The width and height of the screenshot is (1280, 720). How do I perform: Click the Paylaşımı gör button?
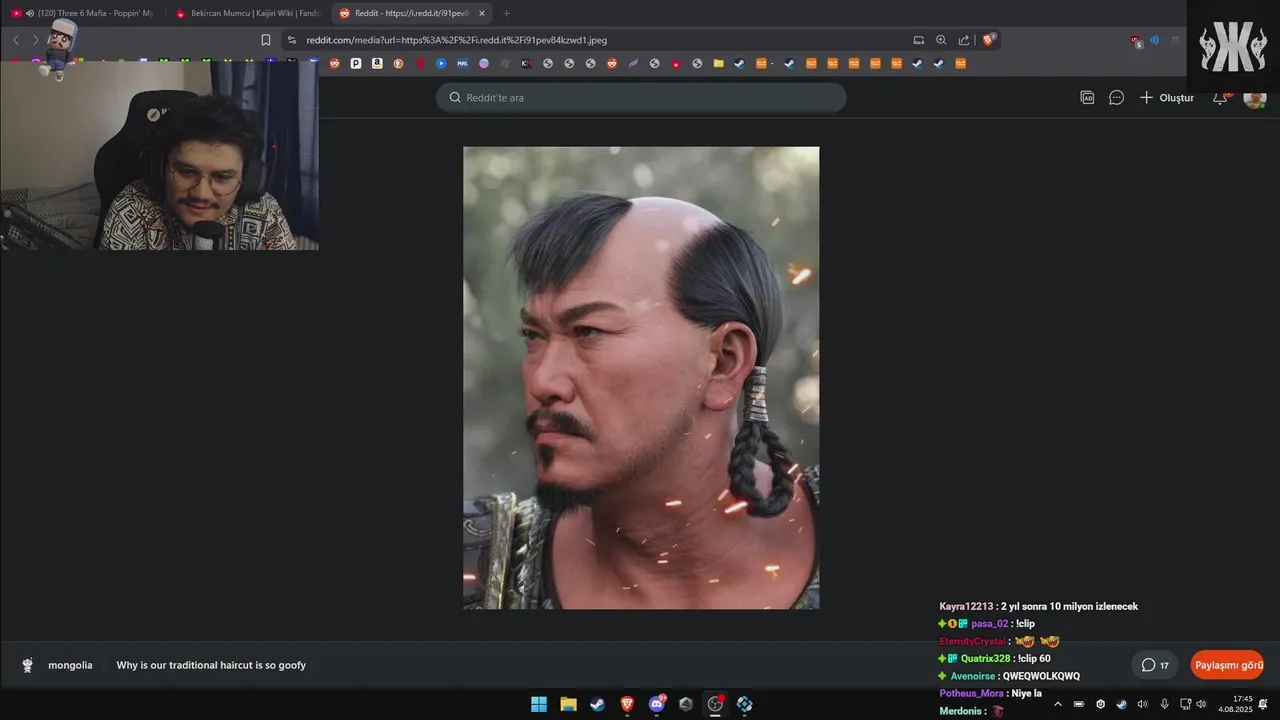click(1227, 665)
